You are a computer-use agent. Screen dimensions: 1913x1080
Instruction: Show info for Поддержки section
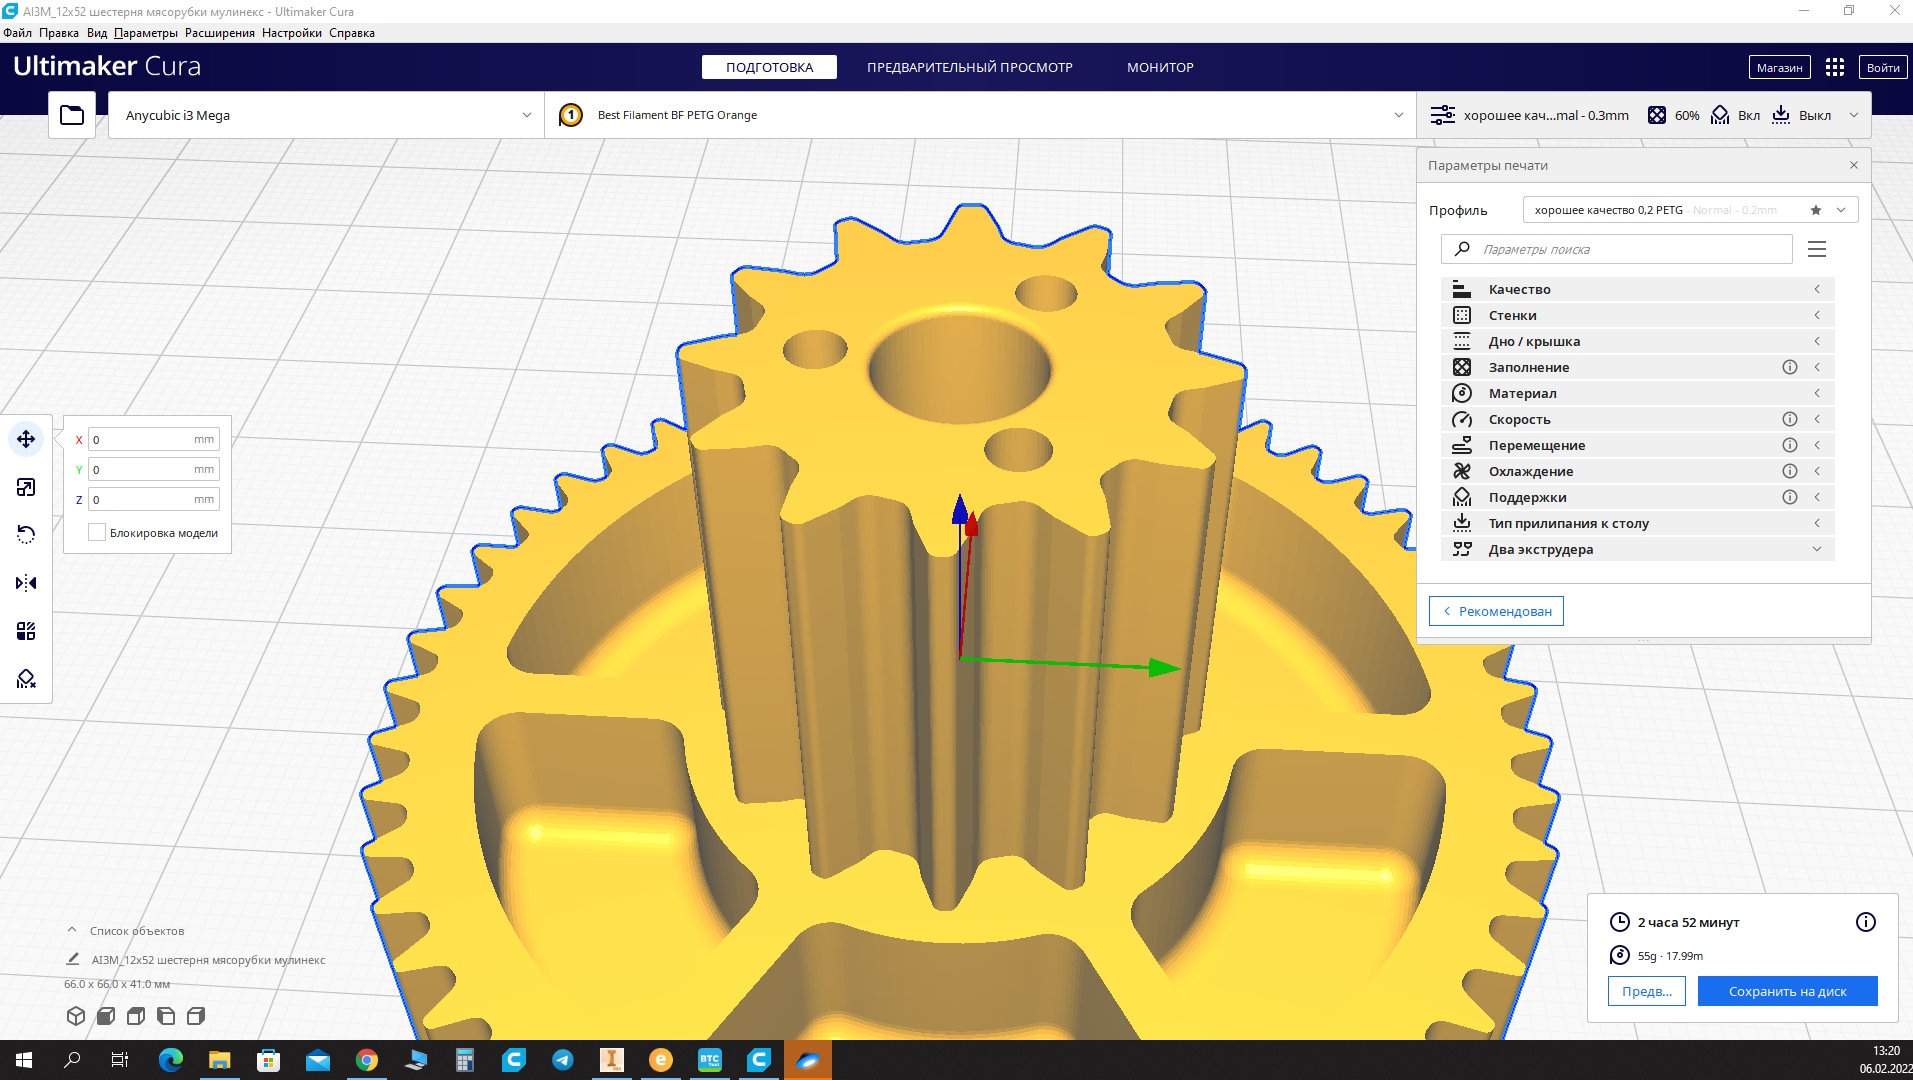tap(1790, 497)
